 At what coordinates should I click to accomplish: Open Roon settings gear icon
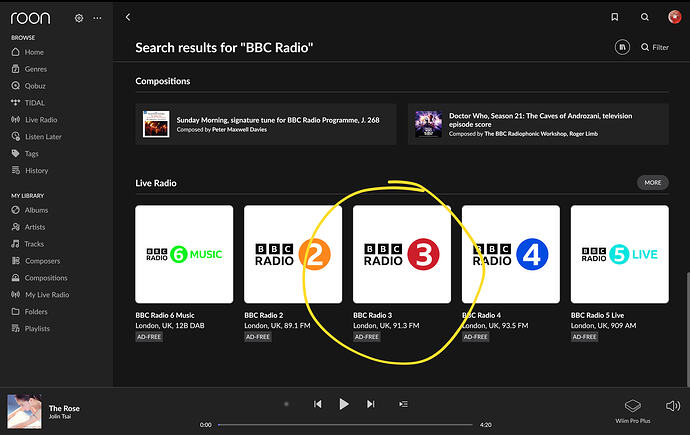click(x=79, y=18)
